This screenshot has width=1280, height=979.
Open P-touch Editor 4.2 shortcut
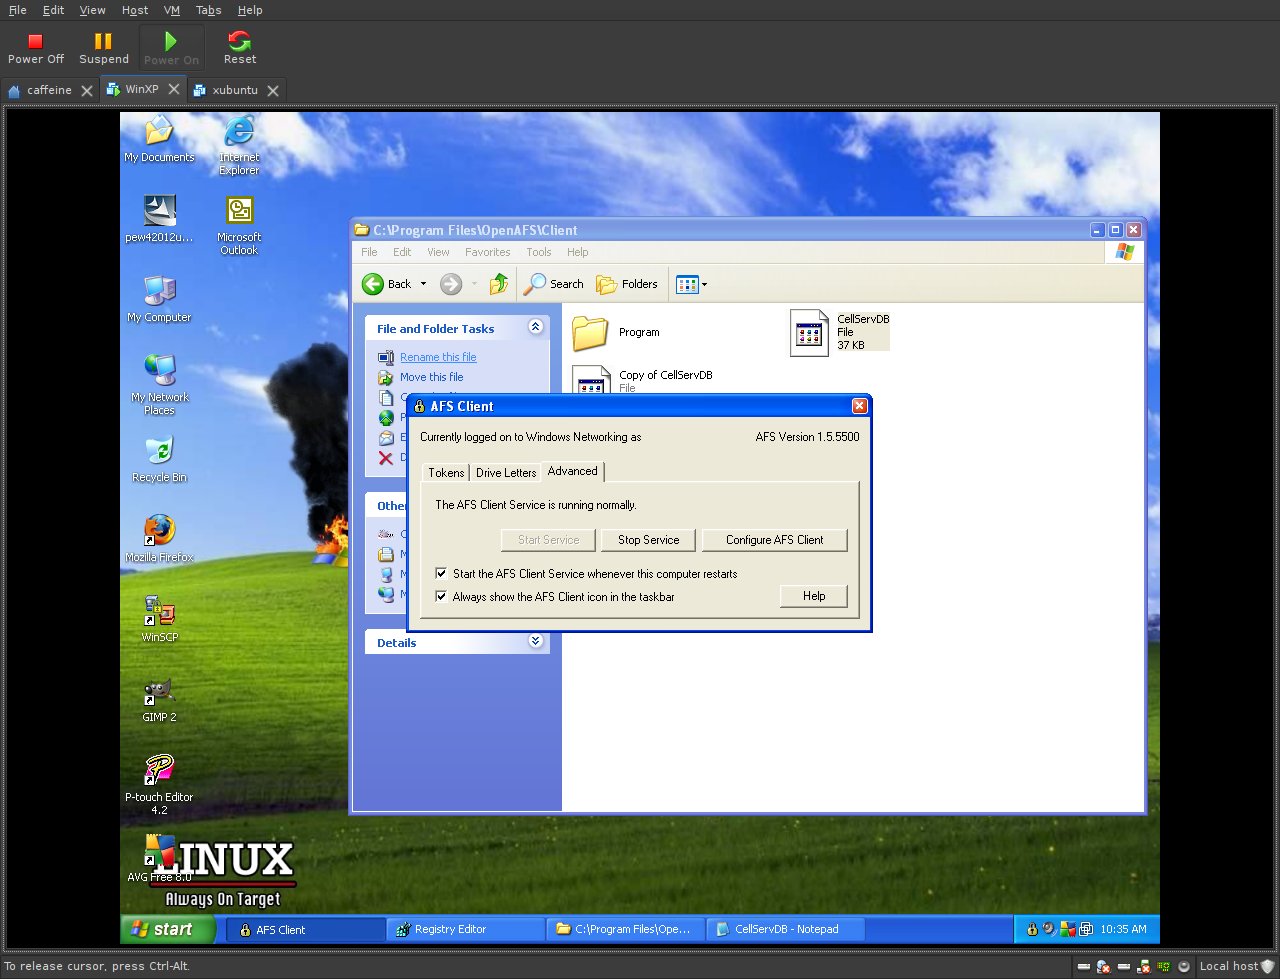(x=159, y=785)
